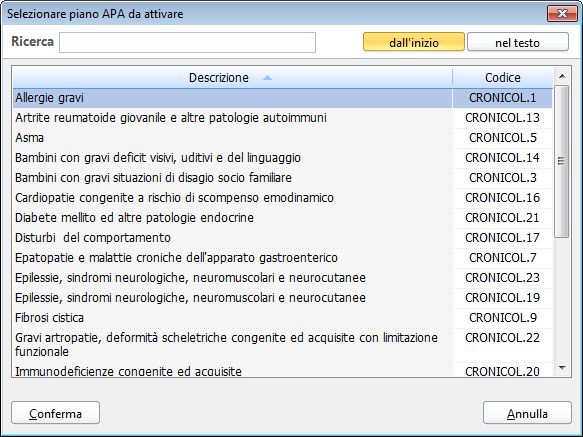Choose Artrite reumatoide giovanile entry
This screenshot has width=583, height=437.
283,118
